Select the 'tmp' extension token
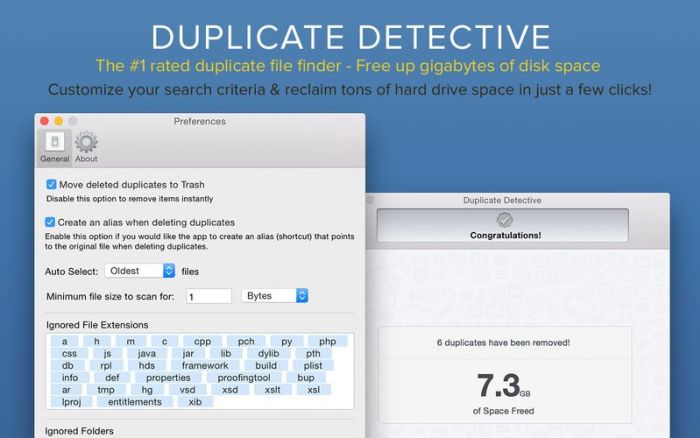The width and height of the screenshot is (700, 438). [x=106, y=389]
